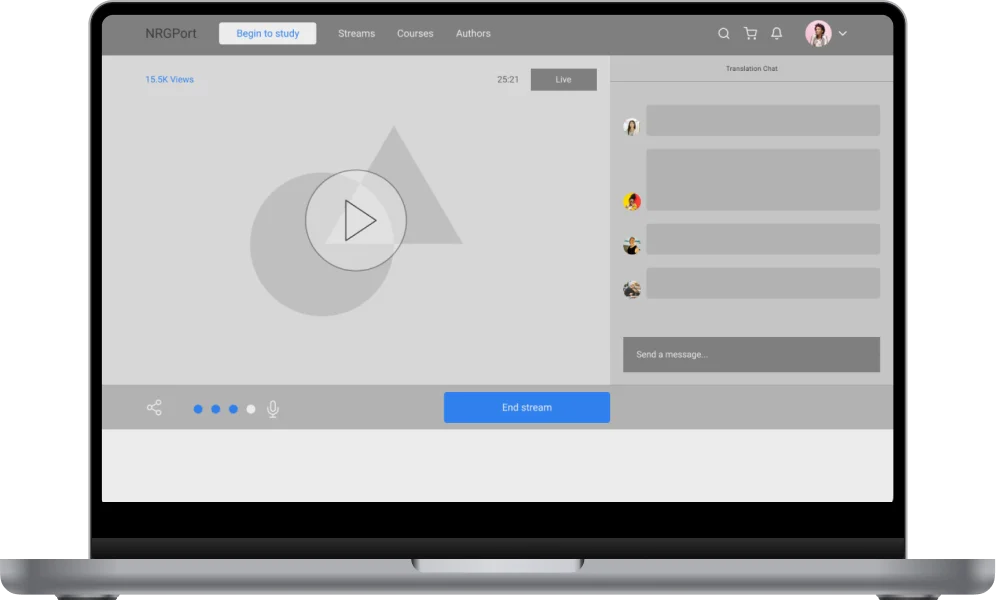Image resolution: width=996 pixels, height=600 pixels.
Task: Click yellow-background chat avatar
Action: coord(631,202)
